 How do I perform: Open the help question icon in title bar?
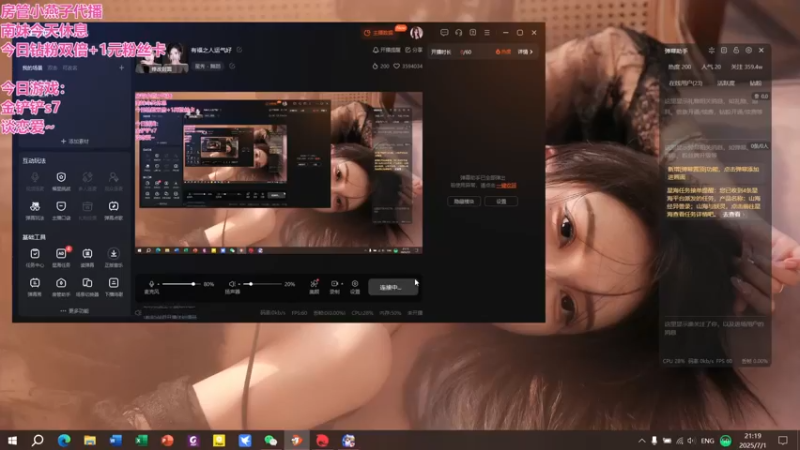tap(473, 33)
